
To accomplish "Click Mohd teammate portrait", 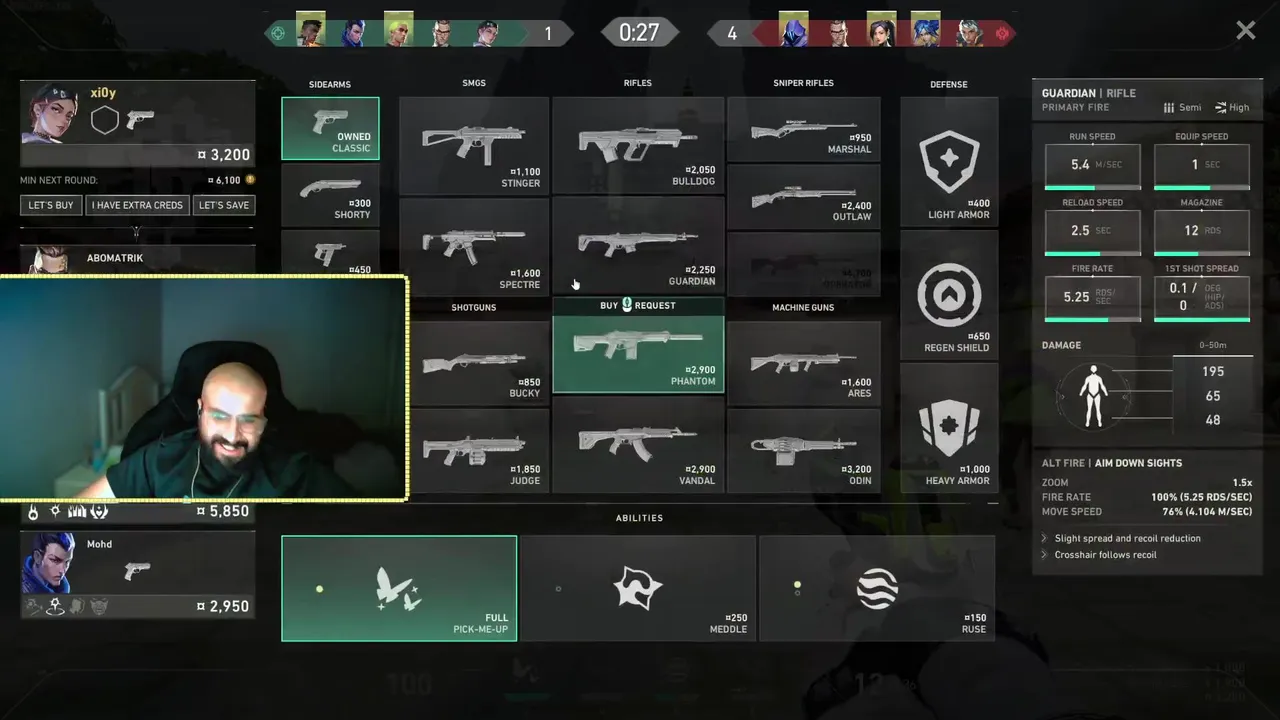I will (50, 565).
